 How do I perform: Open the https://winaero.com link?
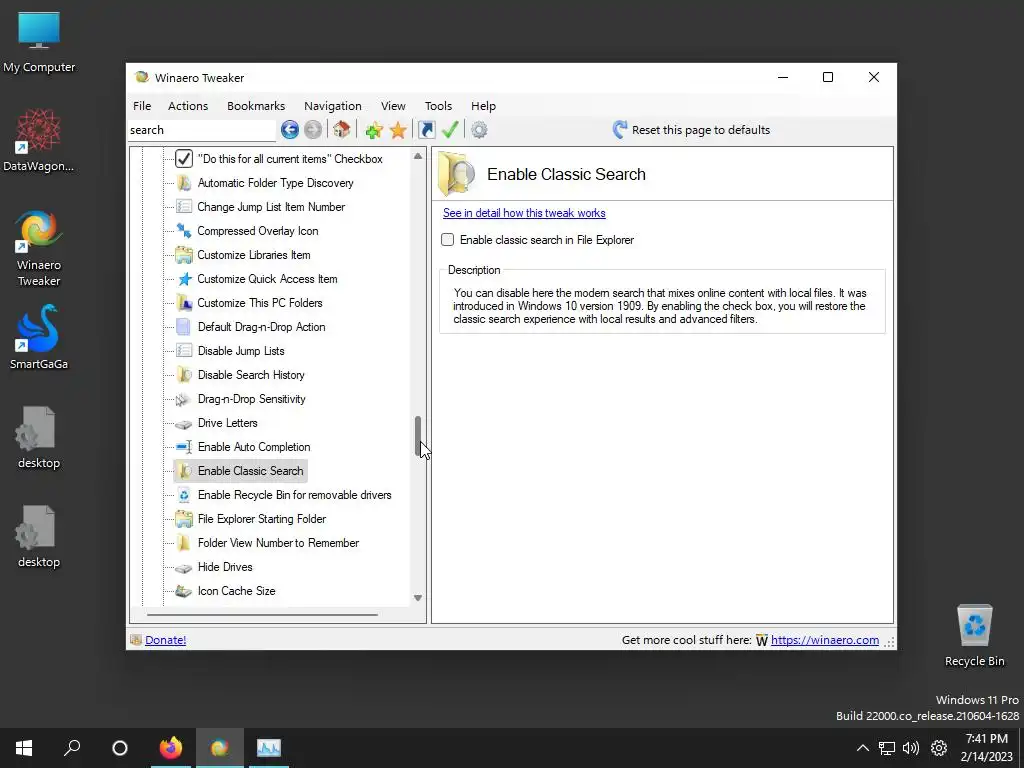click(x=825, y=640)
